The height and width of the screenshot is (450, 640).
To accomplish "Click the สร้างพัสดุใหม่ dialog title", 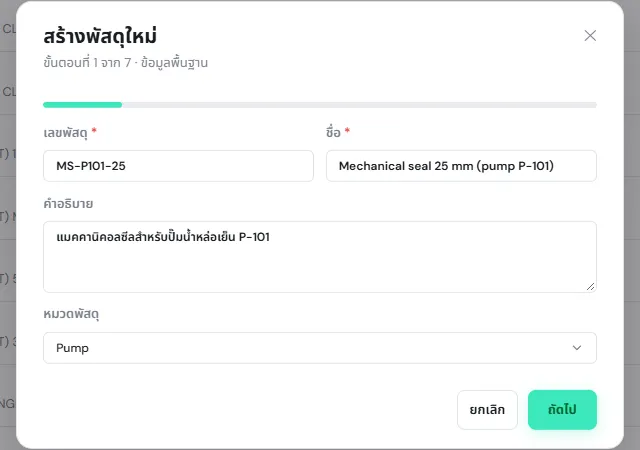I will coord(100,36).
